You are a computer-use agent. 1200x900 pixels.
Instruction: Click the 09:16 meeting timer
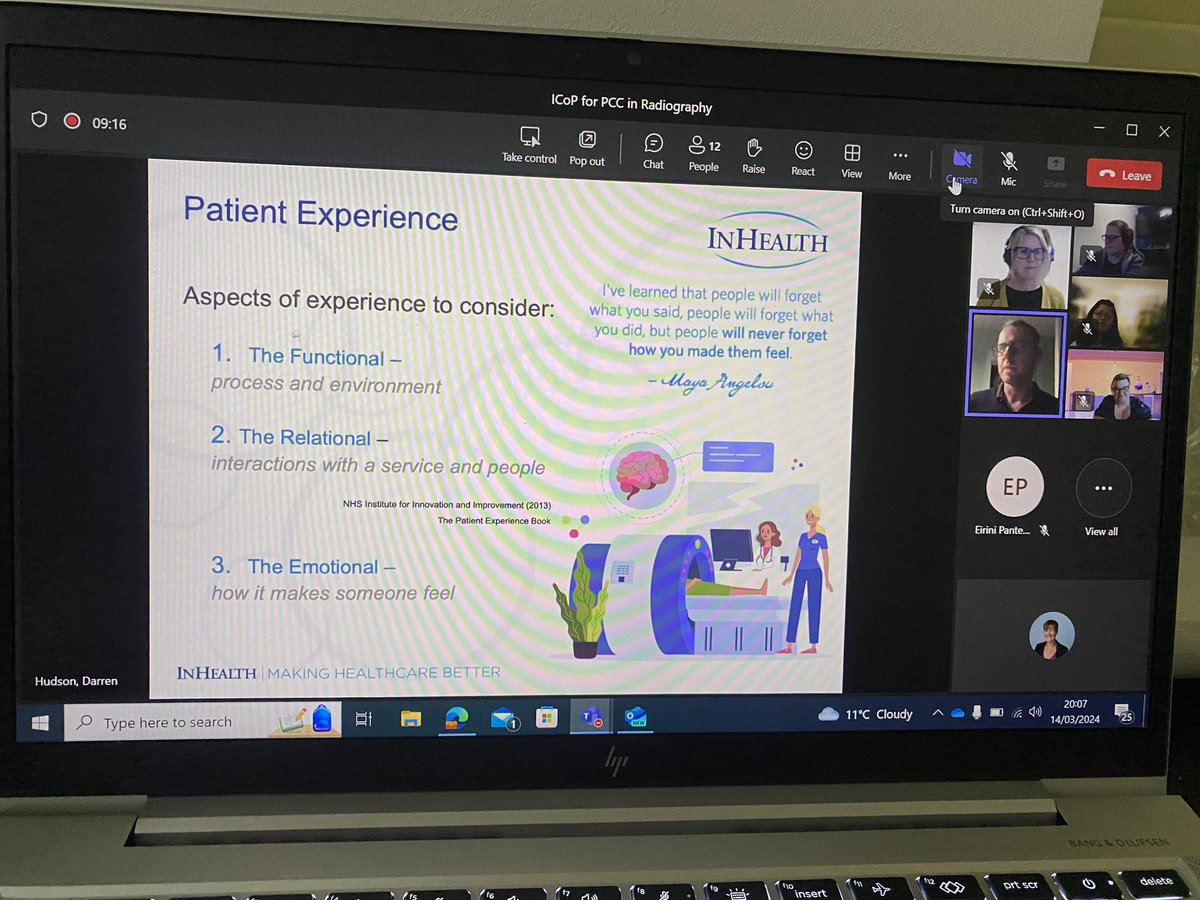point(109,124)
